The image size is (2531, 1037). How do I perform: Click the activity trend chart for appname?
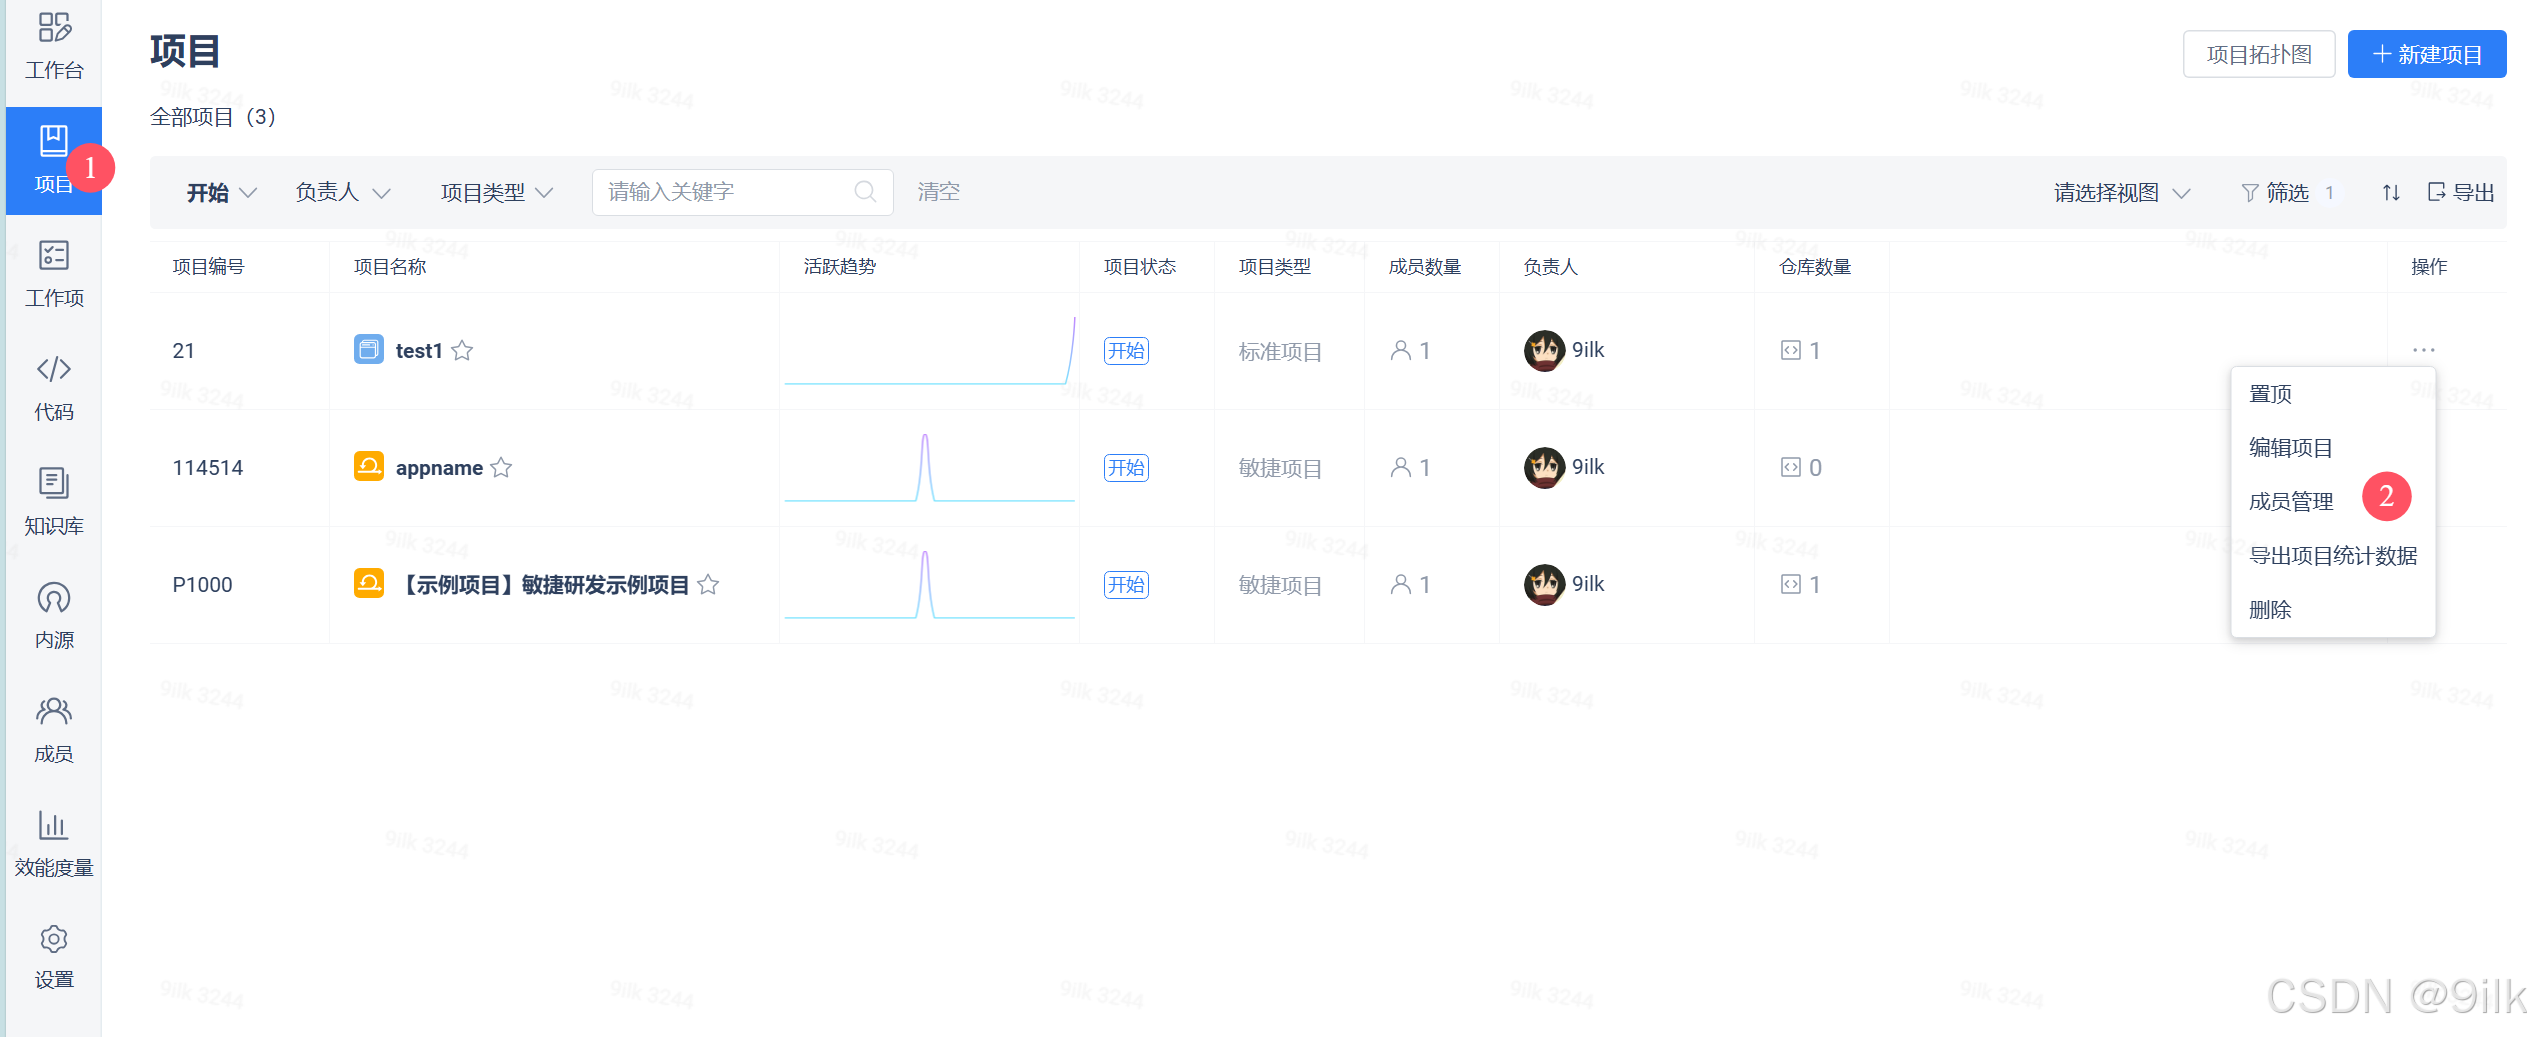pos(929,467)
